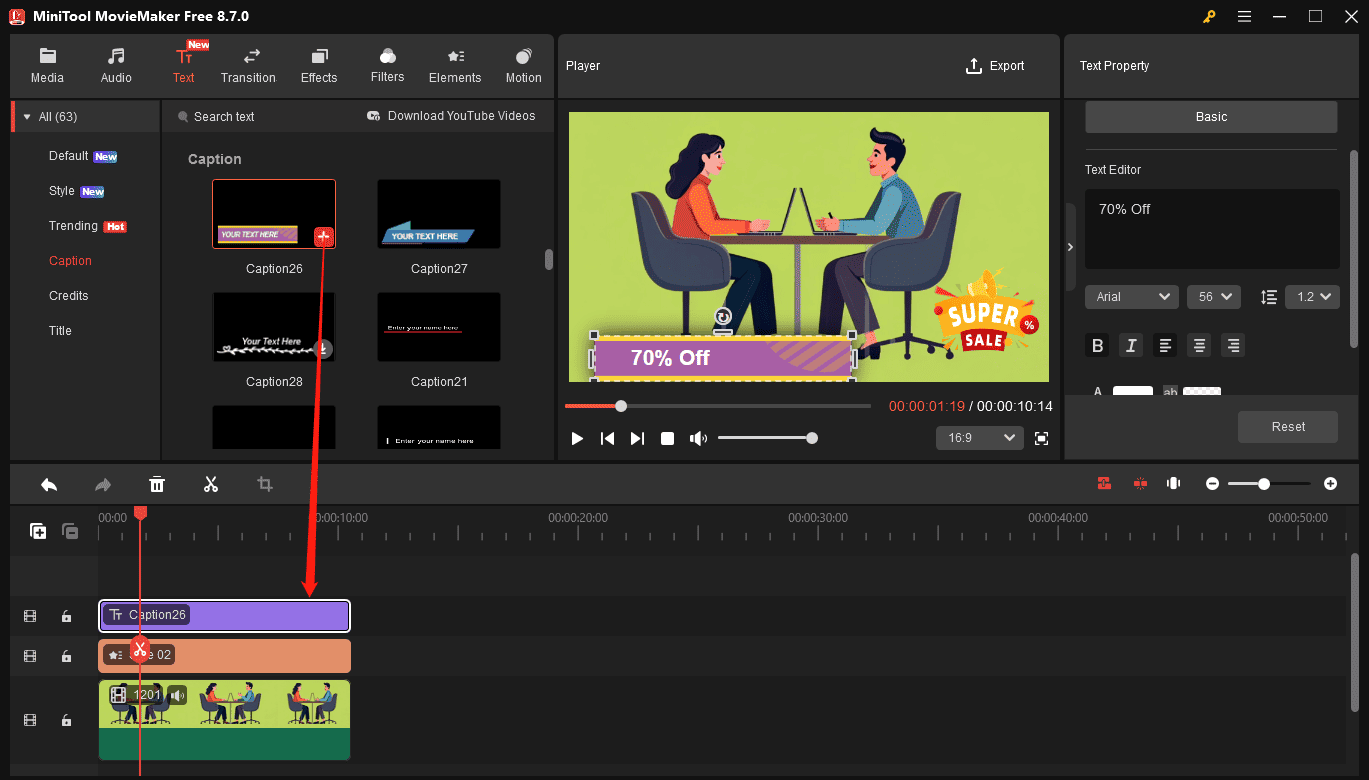Switch to the Elements tab
Screen dimensions: 1369x780
tap(455, 66)
